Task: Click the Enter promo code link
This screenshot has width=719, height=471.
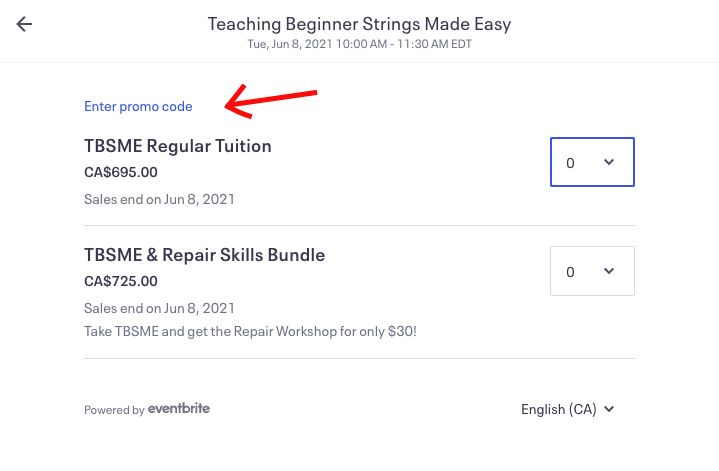Action: tap(138, 106)
